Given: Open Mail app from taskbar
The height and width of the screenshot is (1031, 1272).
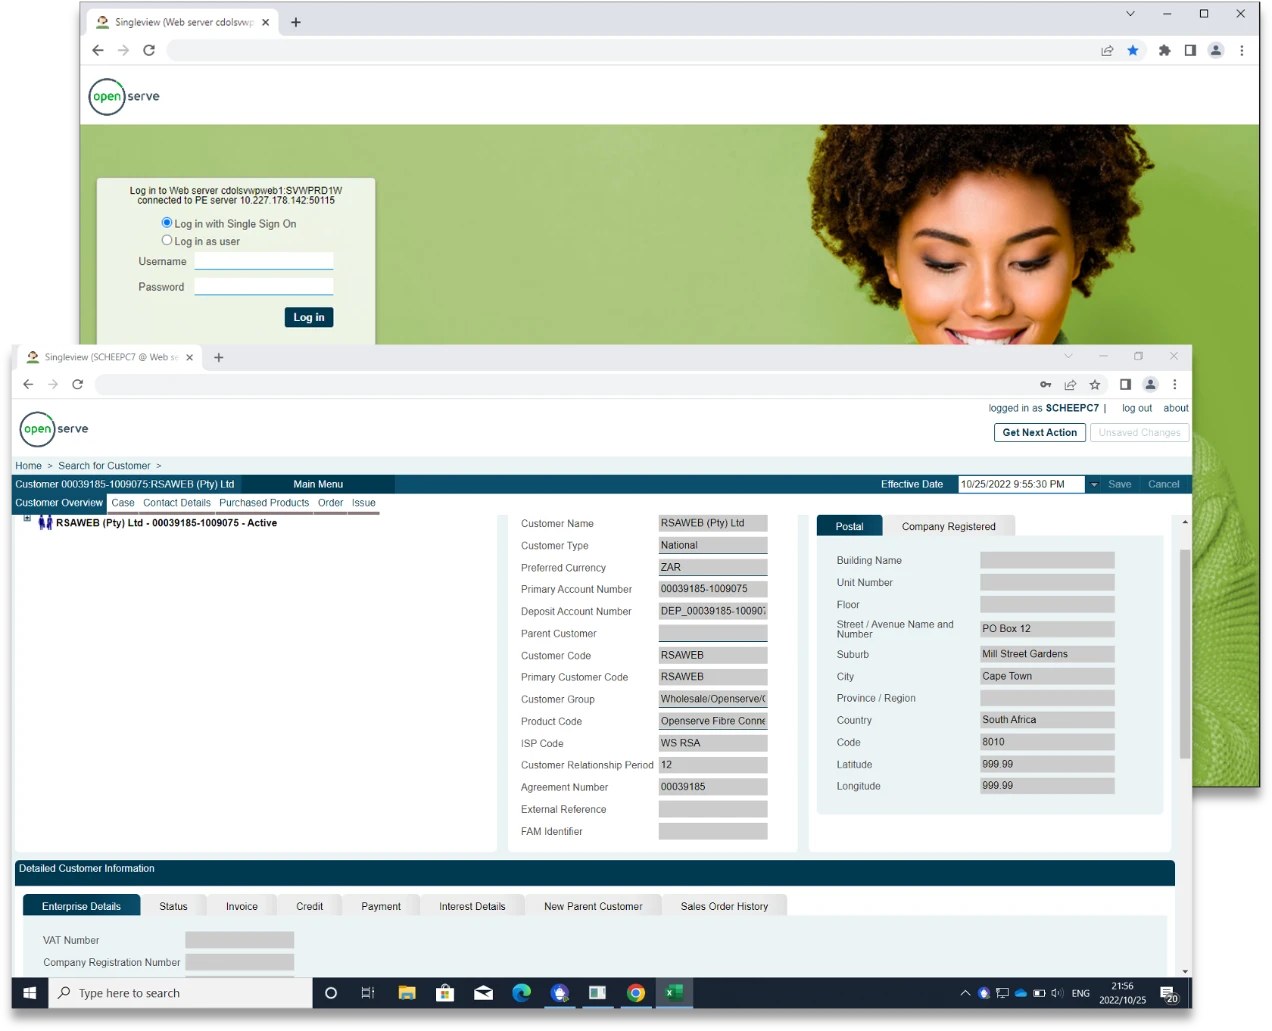Looking at the screenshot, I should 483,993.
